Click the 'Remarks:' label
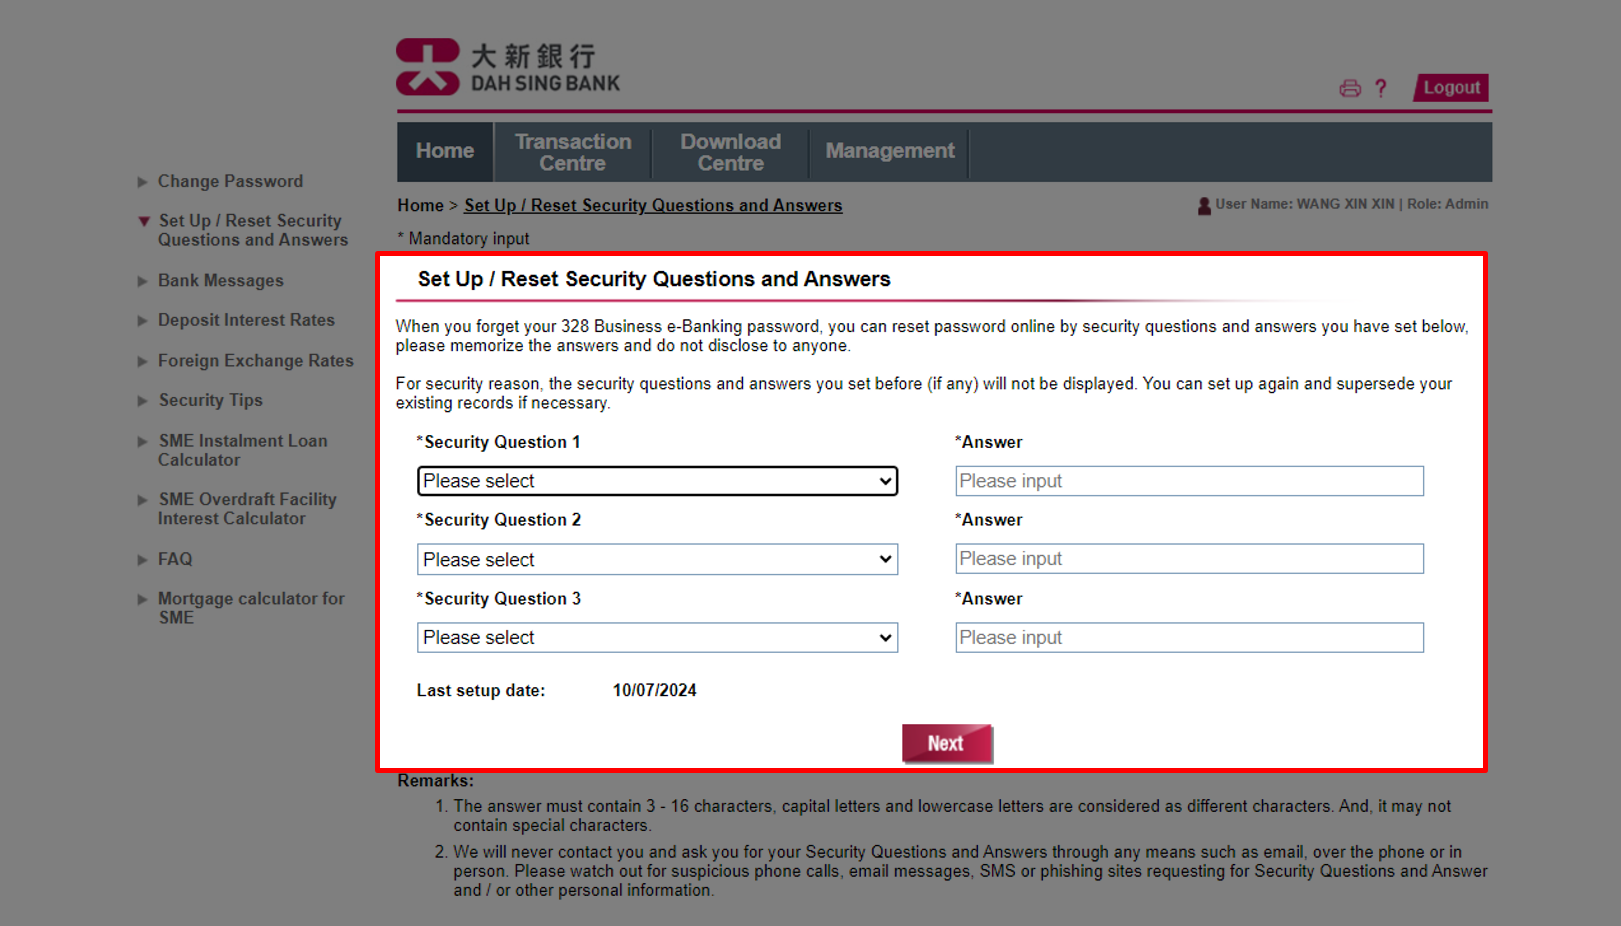Viewport: 1621px width, 926px height. click(x=436, y=781)
